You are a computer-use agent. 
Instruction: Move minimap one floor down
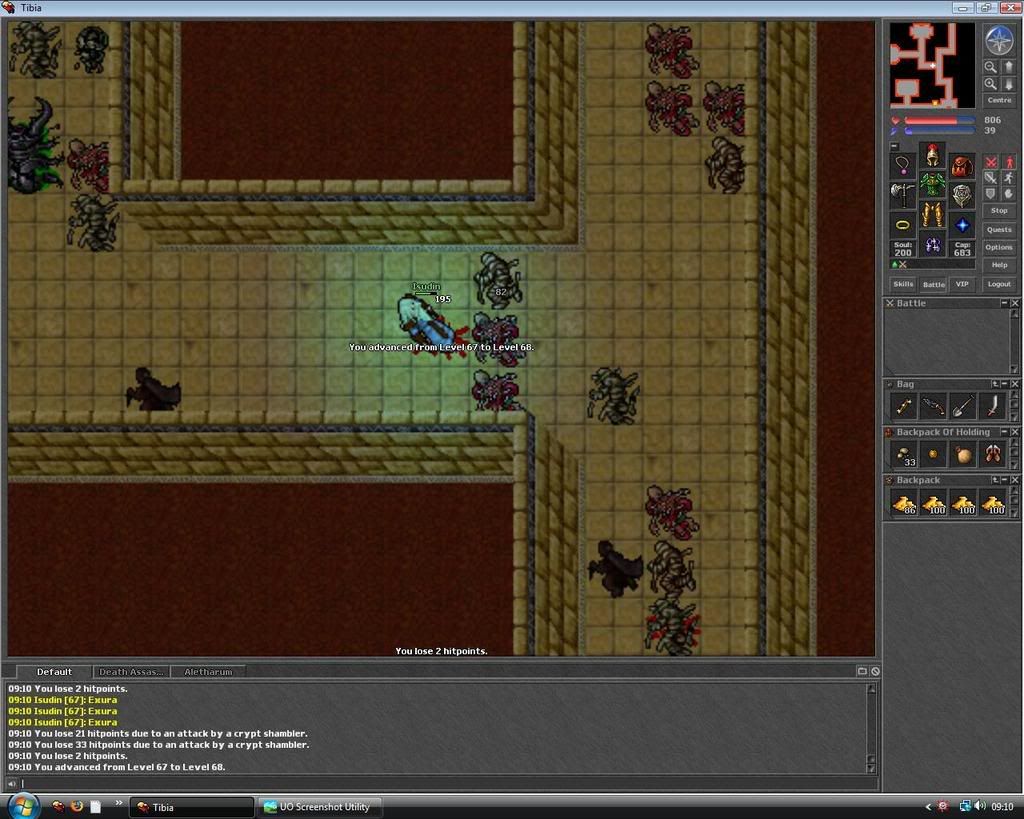[1008, 84]
